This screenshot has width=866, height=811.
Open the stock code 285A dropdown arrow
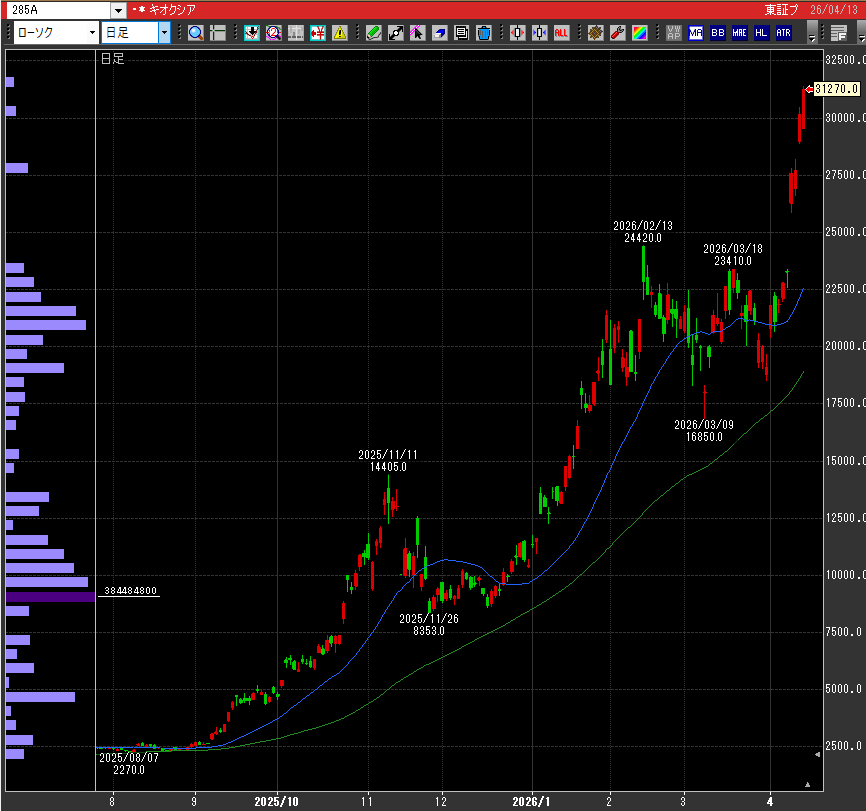point(118,10)
